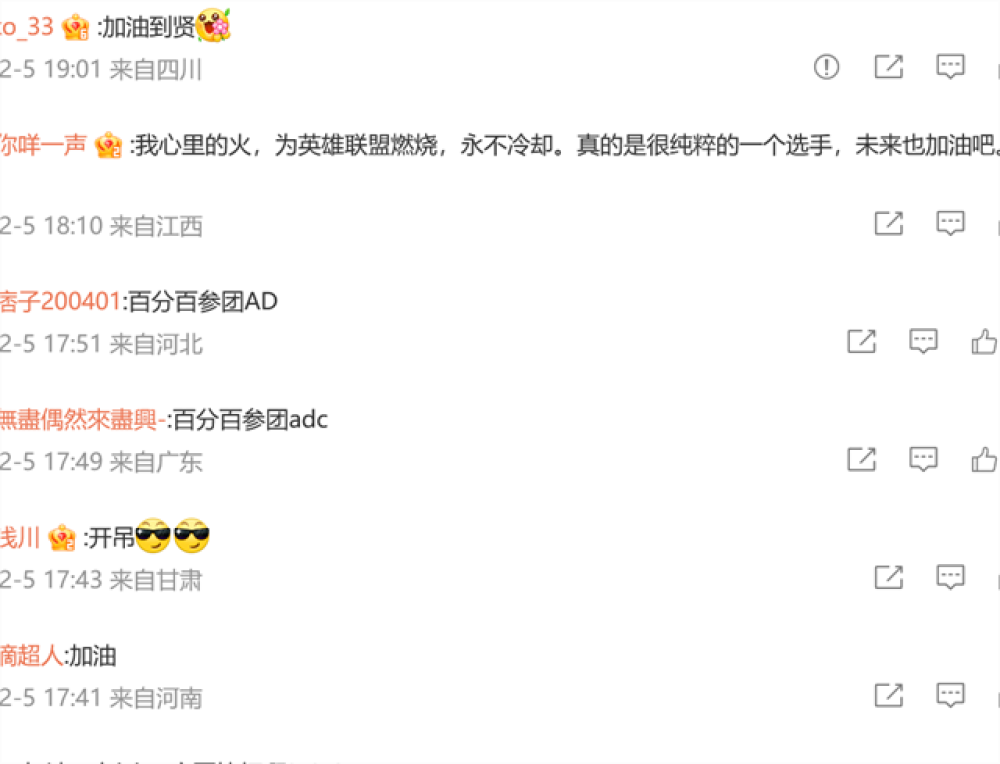This screenshot has width=1000, height=764.
Task: Repost the 17:41 加油 comment from 河南
Action: point(888,695)
